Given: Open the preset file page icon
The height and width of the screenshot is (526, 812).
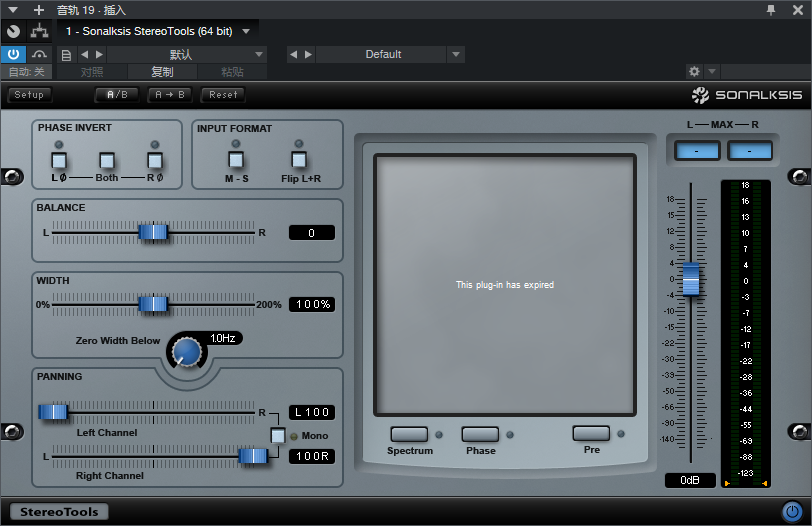Looking at the screenshot, I should (x=66, y=55).
